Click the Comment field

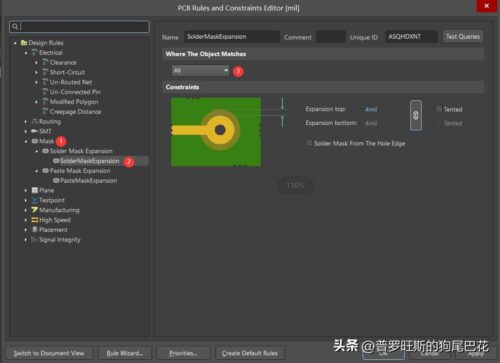tap(331, 37)
